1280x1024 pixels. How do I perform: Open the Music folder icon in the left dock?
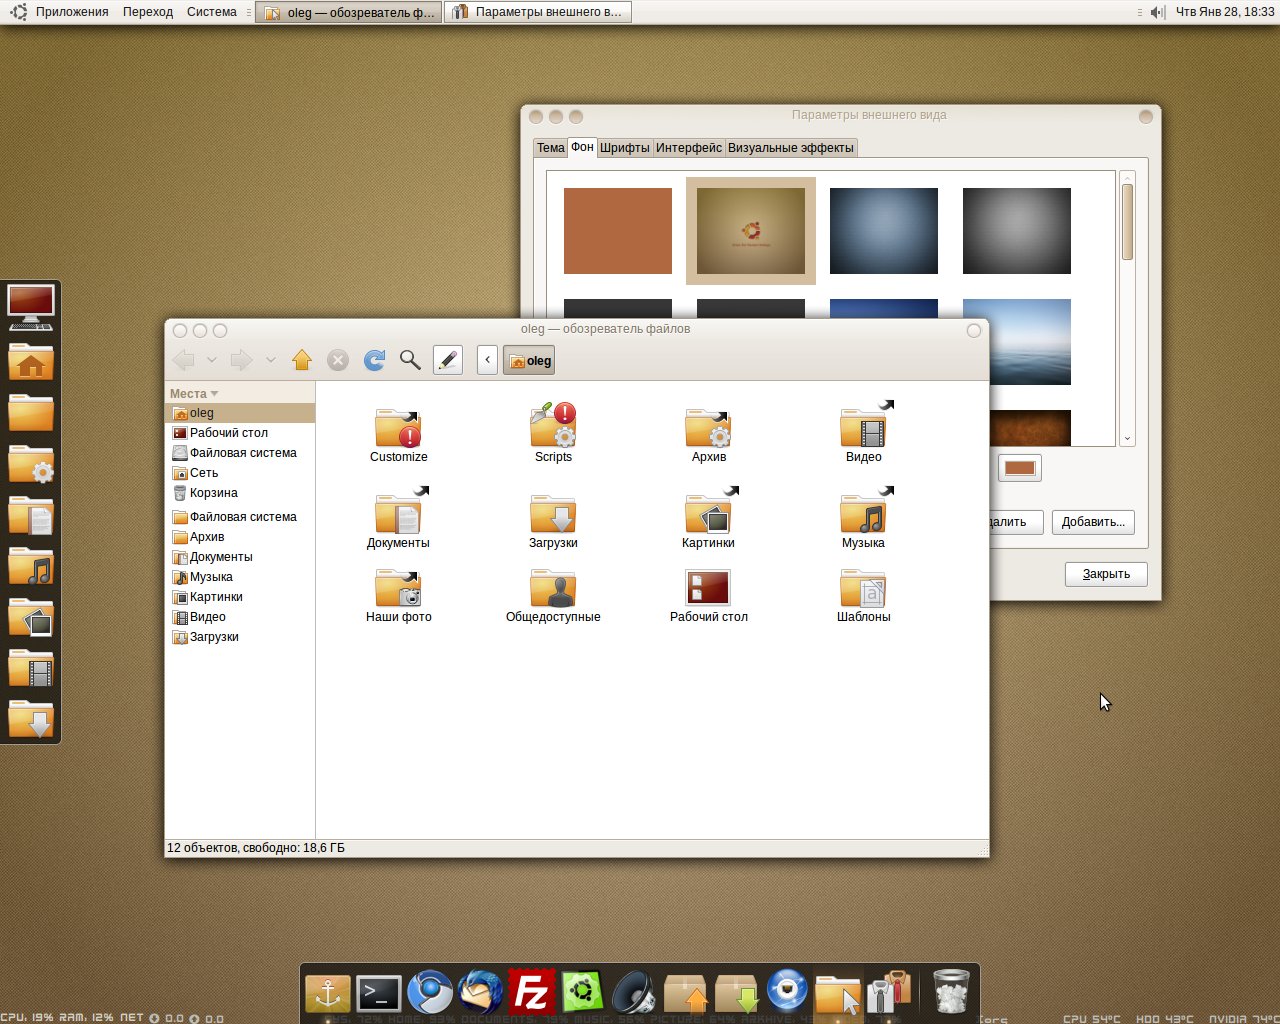pos(31,567)
